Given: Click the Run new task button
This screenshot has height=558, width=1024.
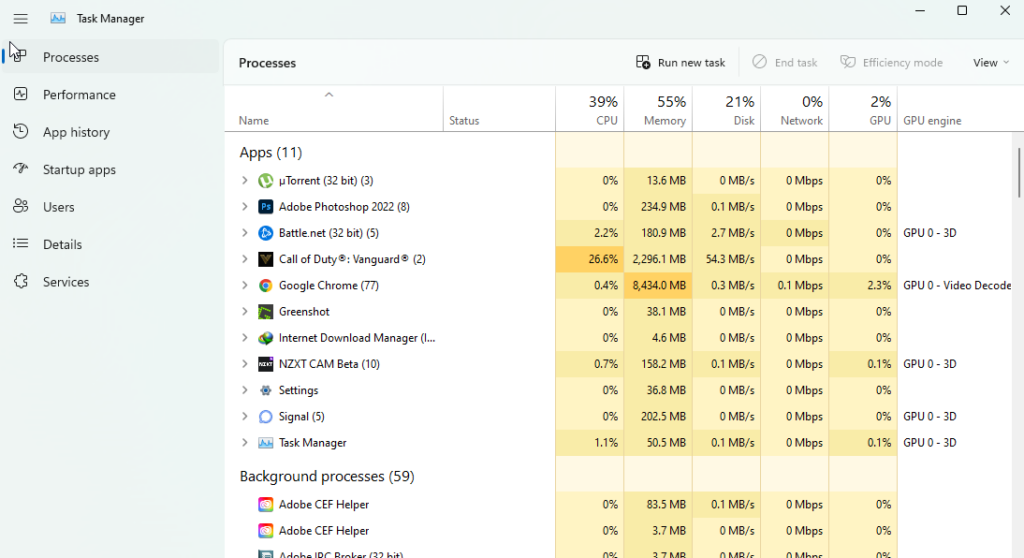Looking at the screenshot, I should tap(681, 63).
